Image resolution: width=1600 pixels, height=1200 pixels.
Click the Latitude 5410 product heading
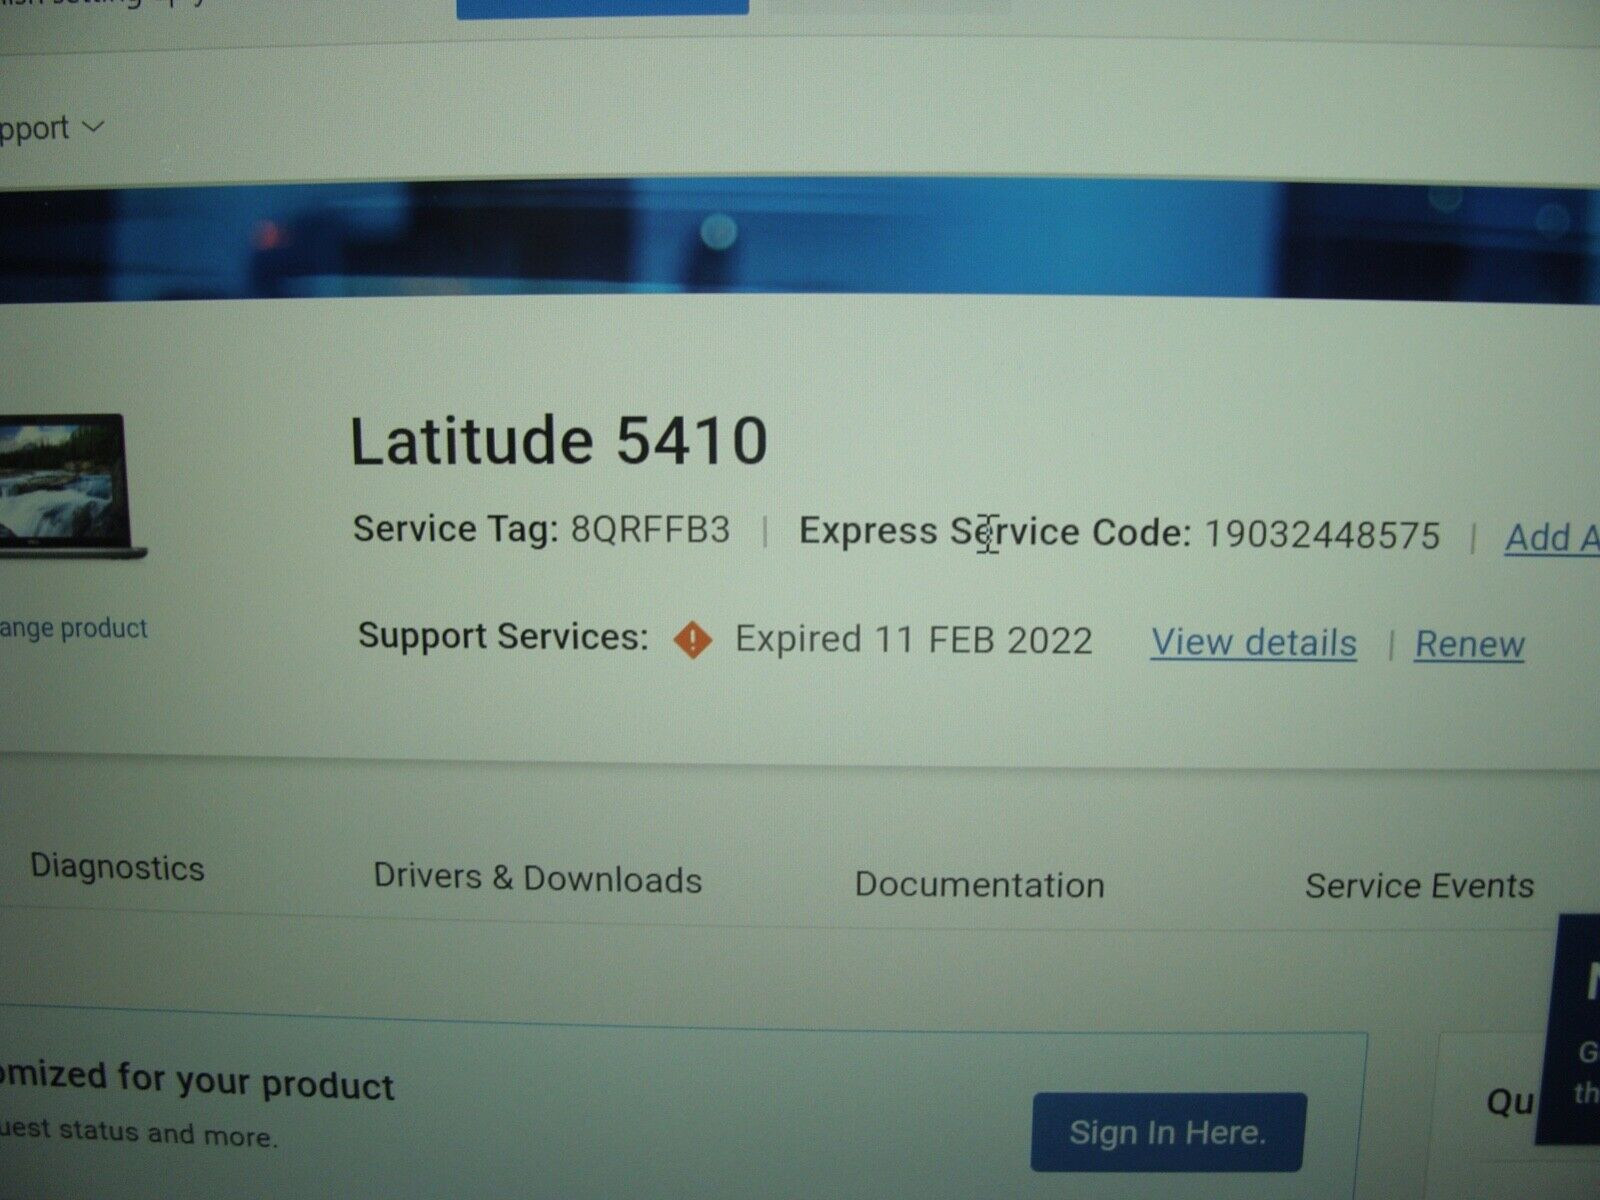coord(559,441)
